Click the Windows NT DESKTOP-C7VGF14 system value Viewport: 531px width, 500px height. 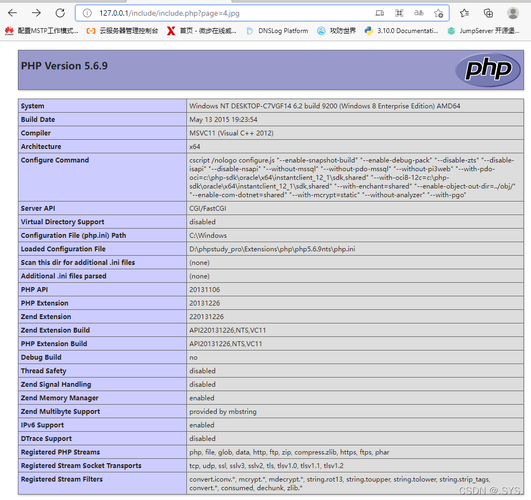pyautogui.click(x=325, y=106)
